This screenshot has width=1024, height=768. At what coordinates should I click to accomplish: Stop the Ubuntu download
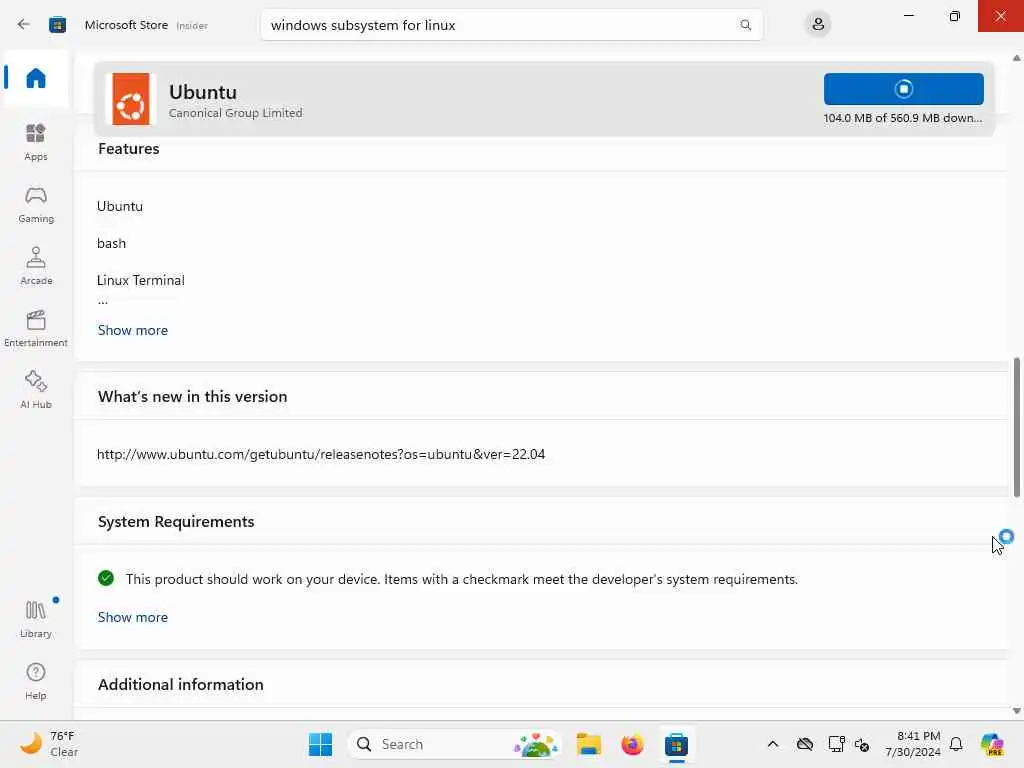tap(903, 89)
